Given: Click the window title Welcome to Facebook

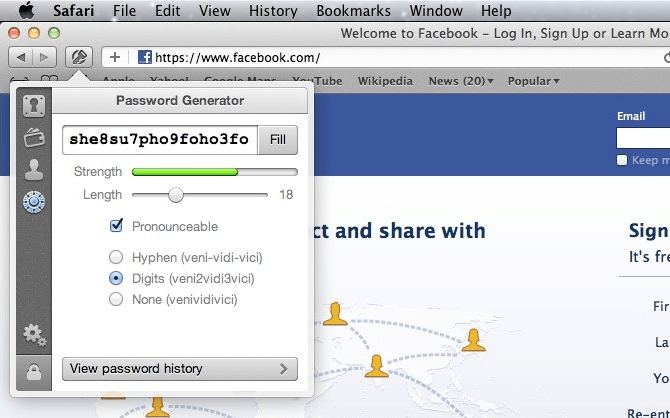Looking at the screenshot, I should (x=505, y=33).
